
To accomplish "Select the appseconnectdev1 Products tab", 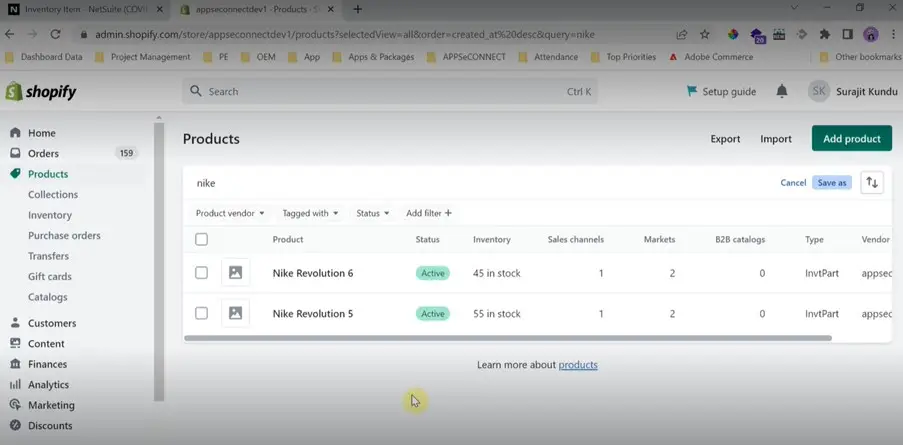I will pos(257,9).
